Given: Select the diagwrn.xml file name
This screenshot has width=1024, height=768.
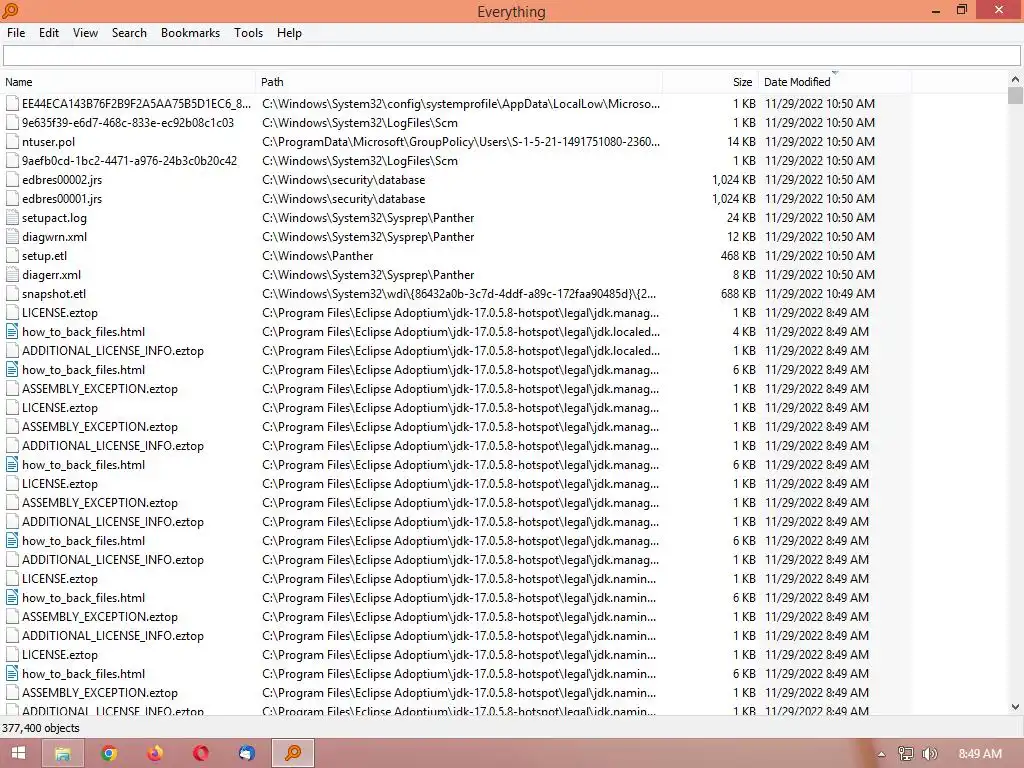Looking at the screenshot, I should (x=54, y=236).
